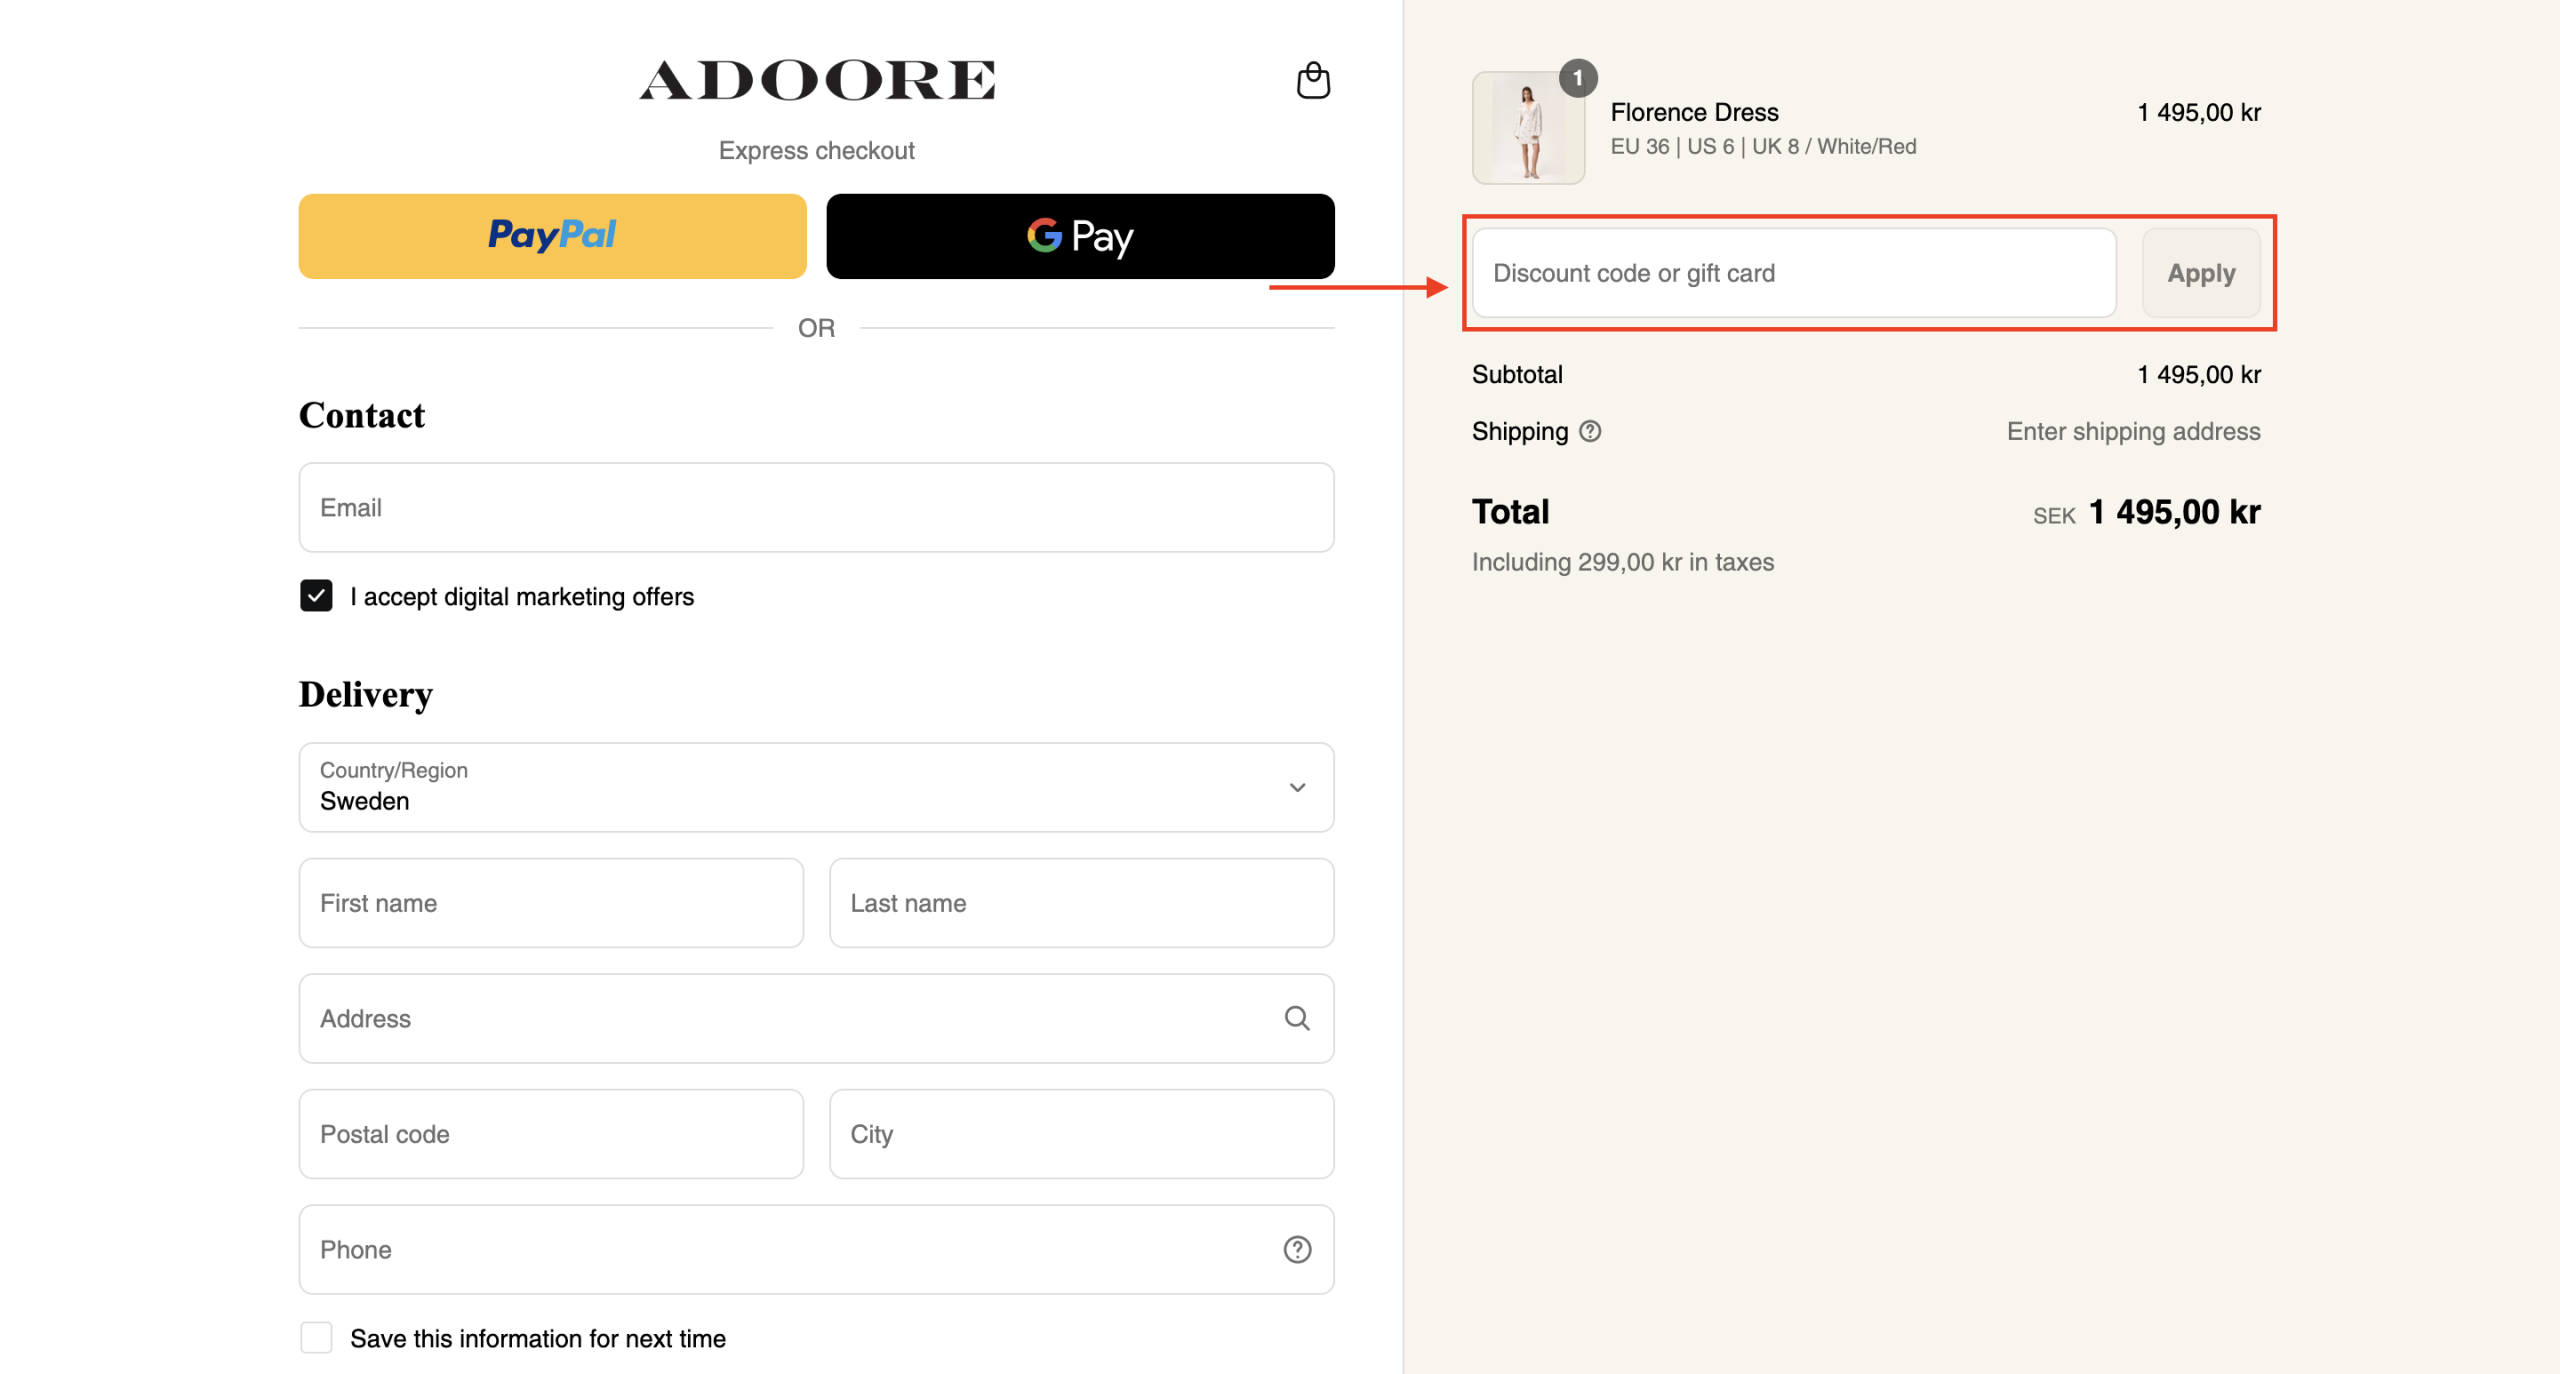Click 'Enter shipping address' text
This screenshot has height=1374, width=2560.
click(x=2133, y=431)
